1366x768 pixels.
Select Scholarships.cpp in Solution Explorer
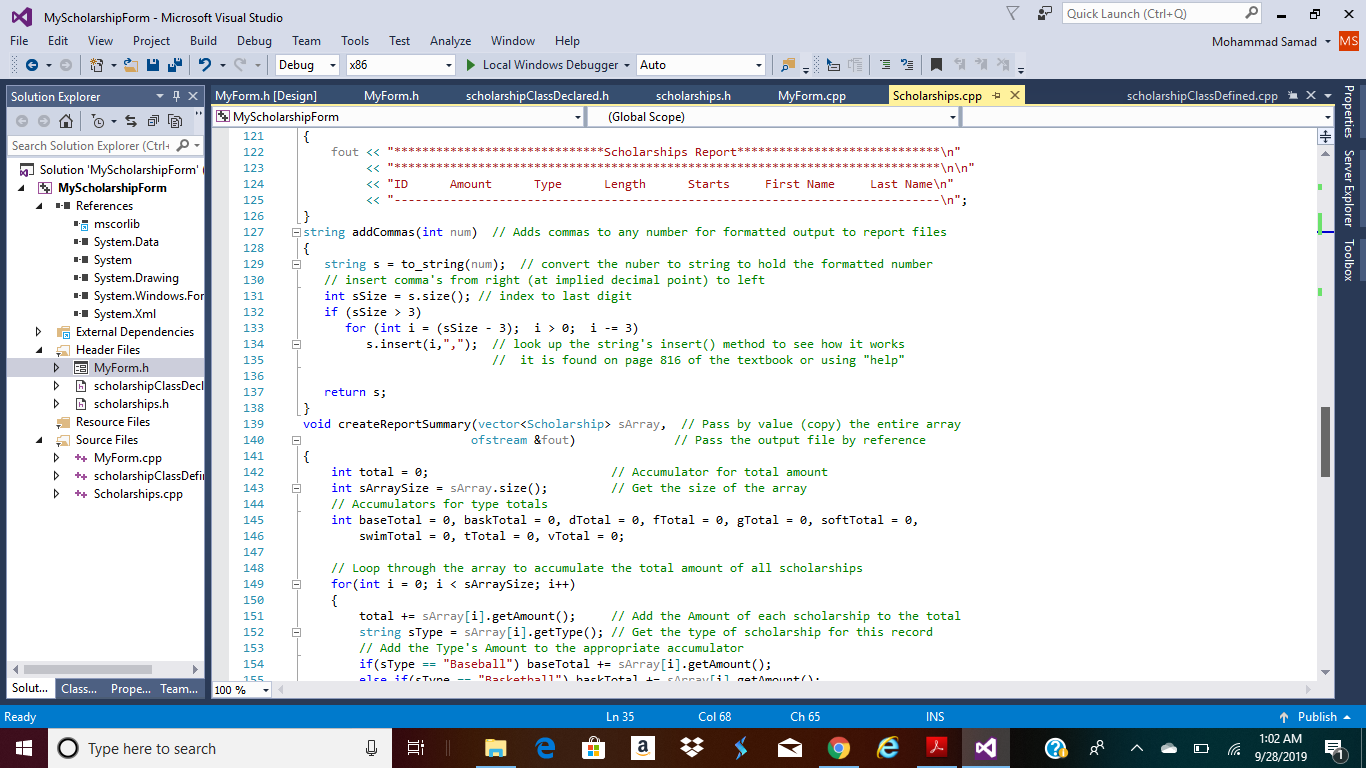(x=138, y=494)
